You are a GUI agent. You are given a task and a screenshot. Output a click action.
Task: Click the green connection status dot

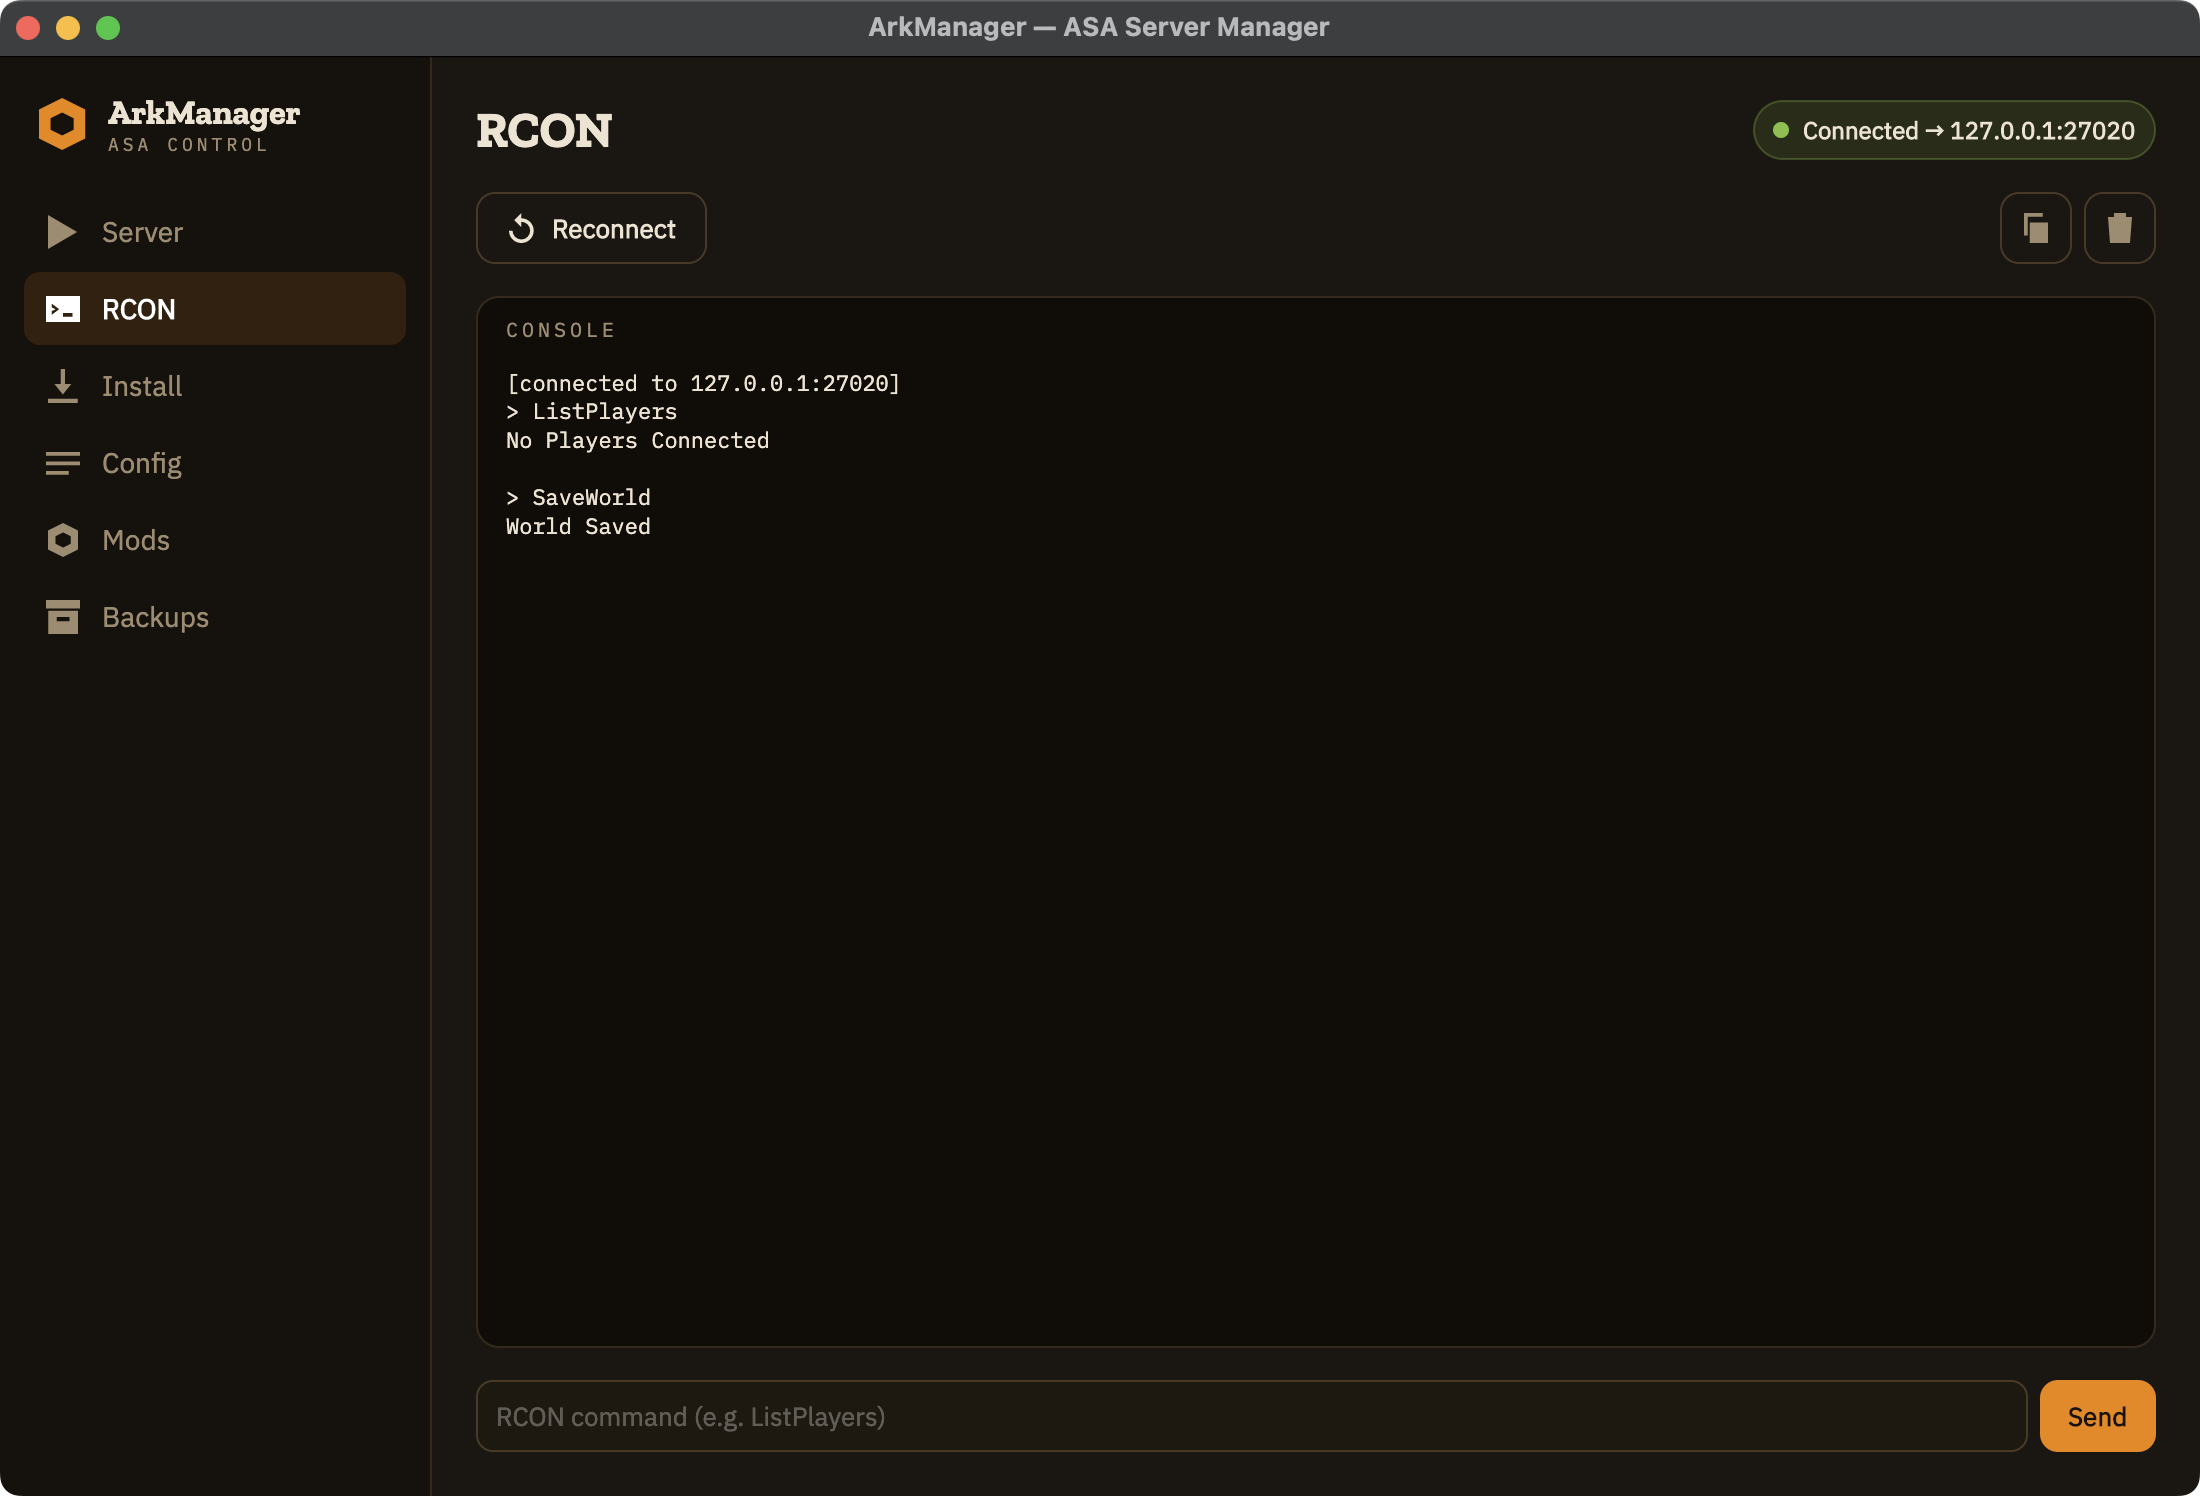tap(1780, 130)
